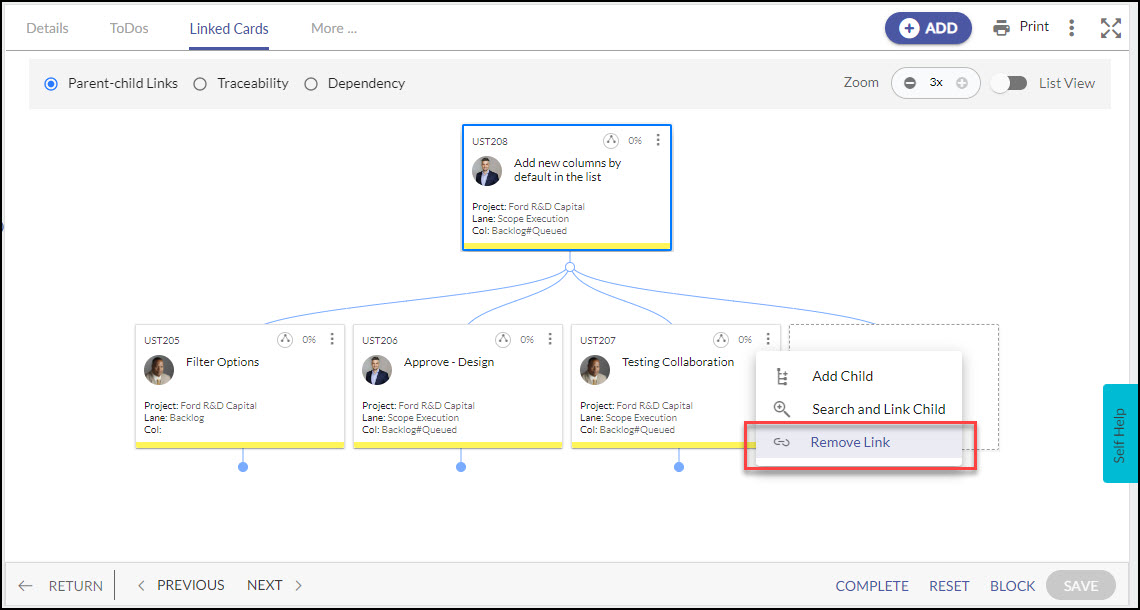Select the Traceability radio button

click(200, 84)
